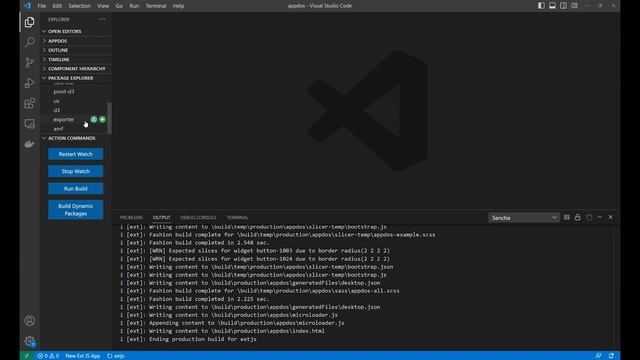Select the amf package

click(x=58, y=129)
